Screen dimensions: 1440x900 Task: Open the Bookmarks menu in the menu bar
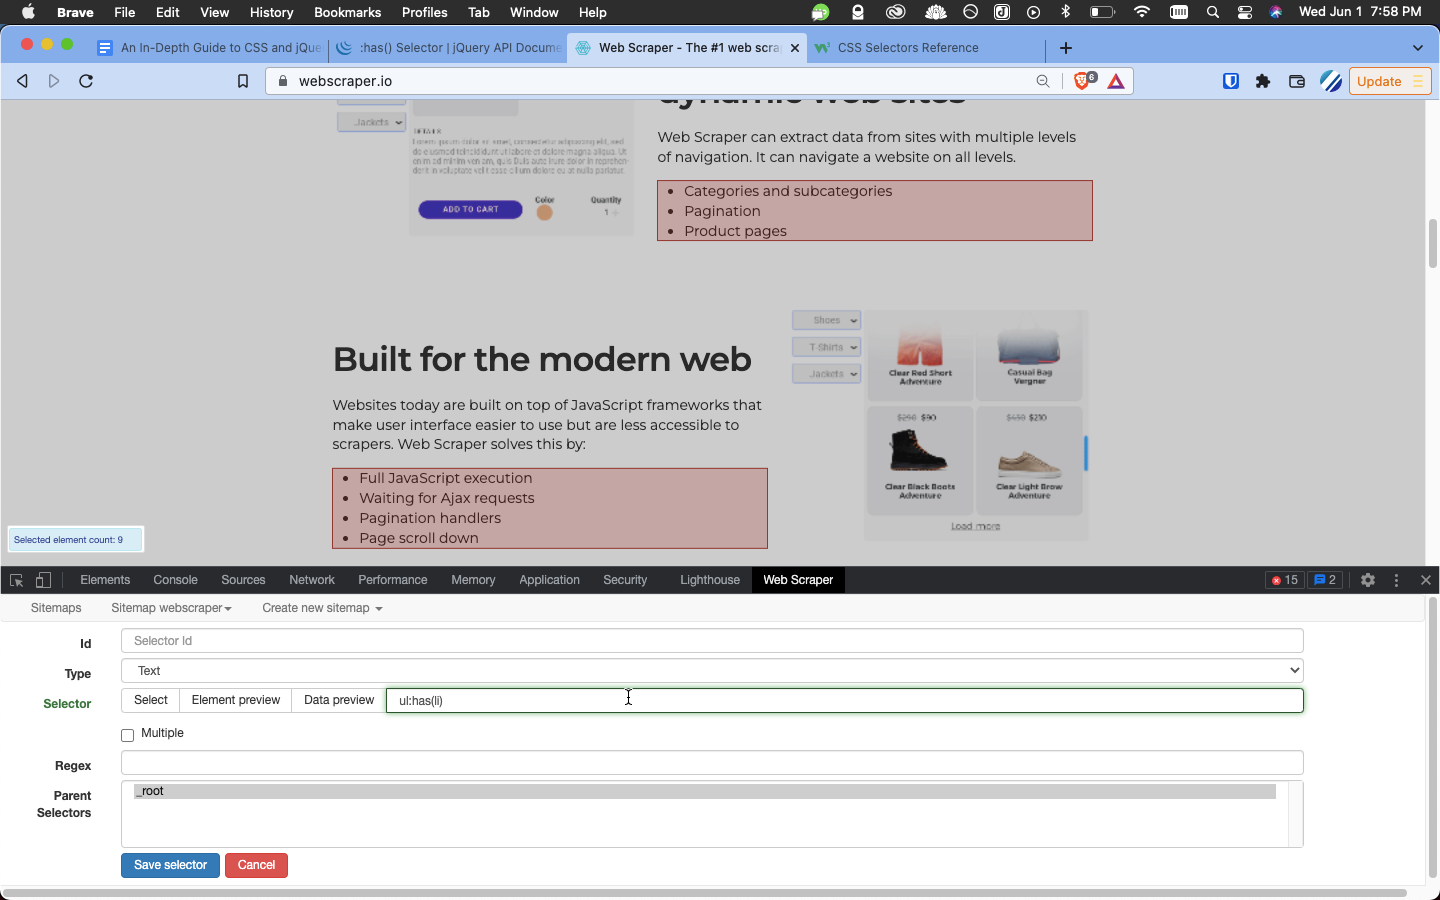point(347,12)
